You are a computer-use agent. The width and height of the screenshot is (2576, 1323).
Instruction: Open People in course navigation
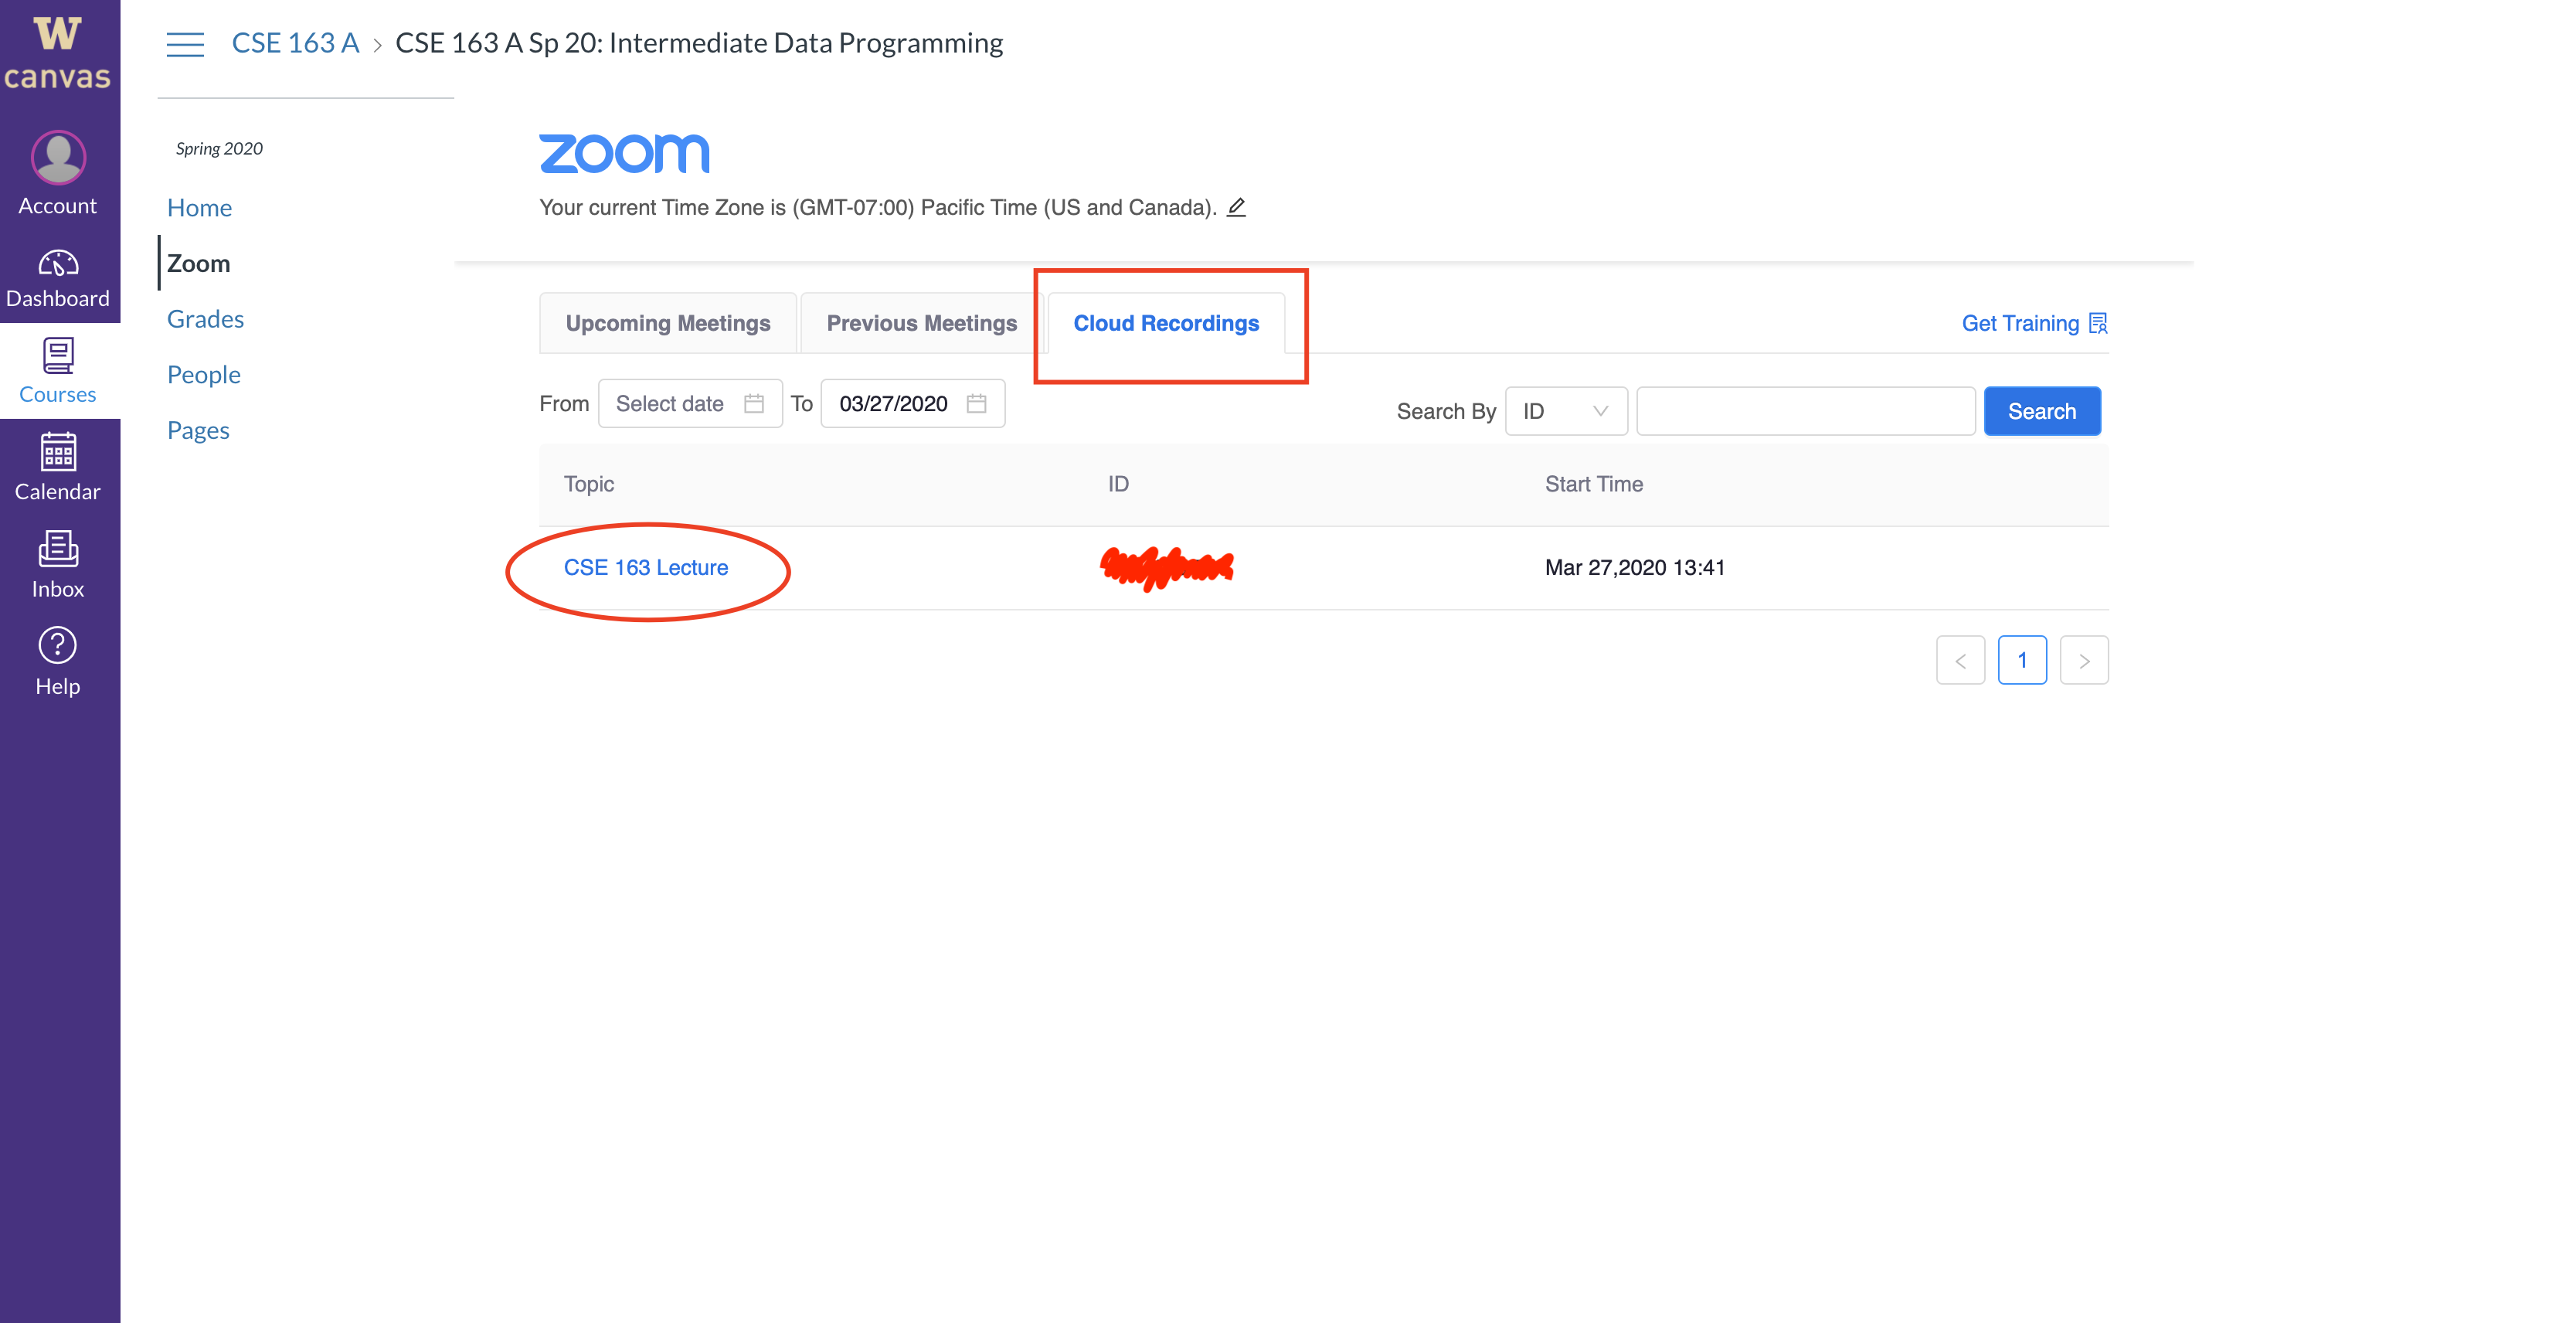click(x=203, y=375)
